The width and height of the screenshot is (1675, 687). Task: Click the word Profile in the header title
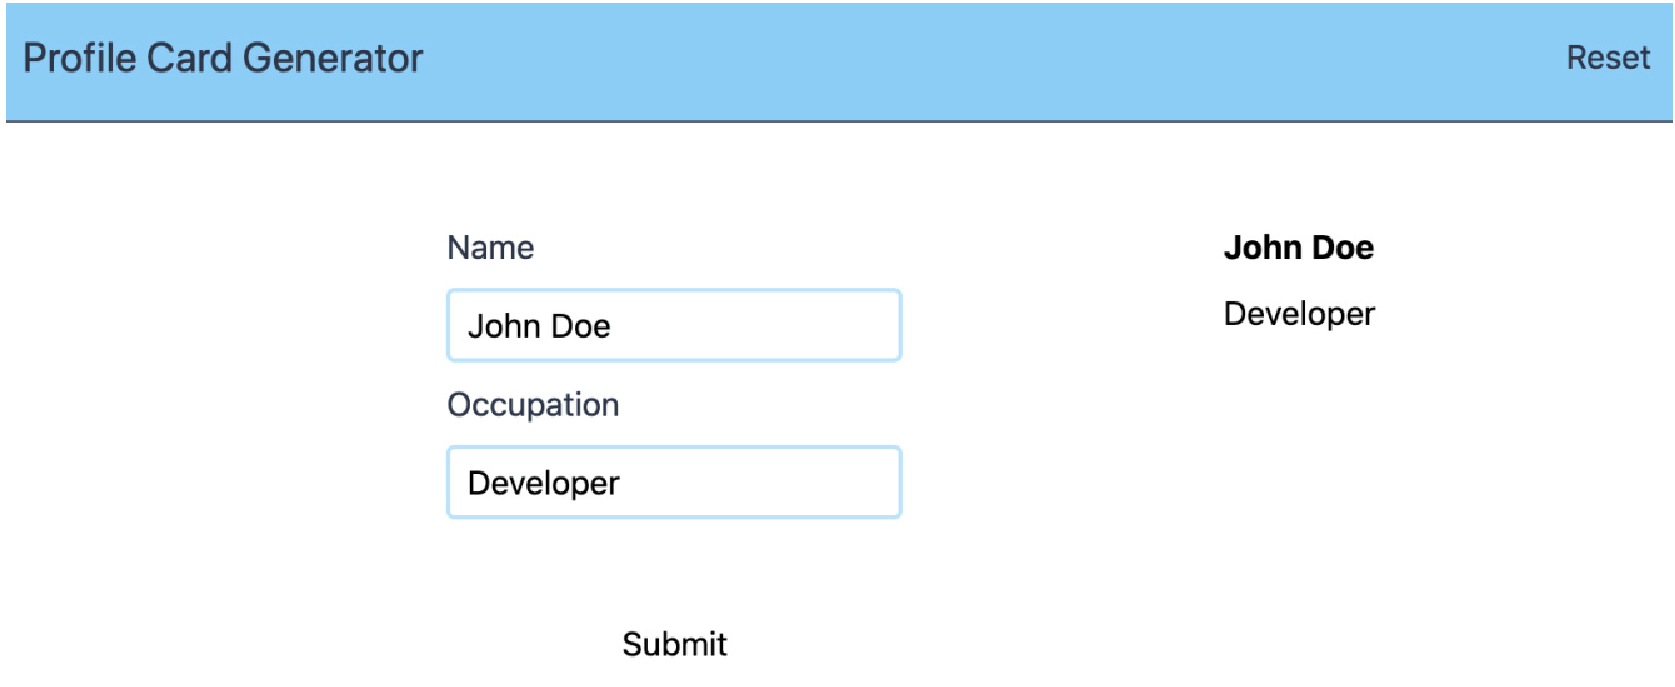80,58
